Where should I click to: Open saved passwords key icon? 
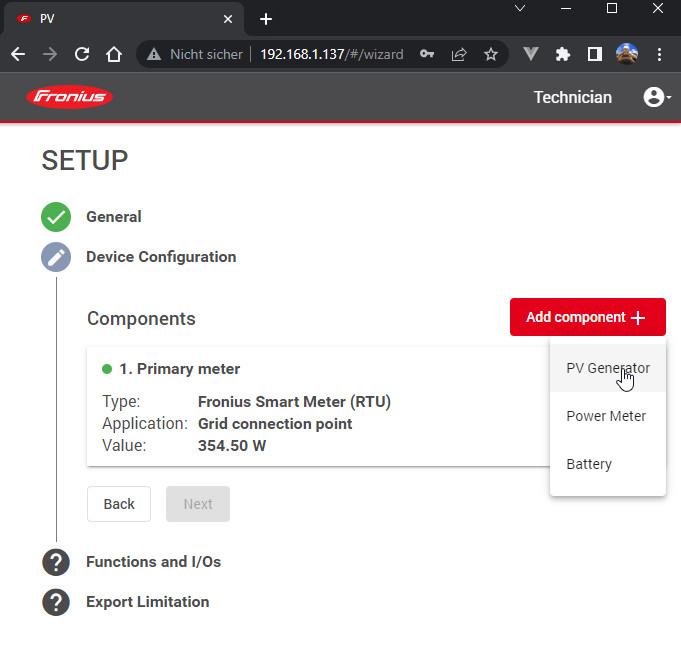(427, 55)
